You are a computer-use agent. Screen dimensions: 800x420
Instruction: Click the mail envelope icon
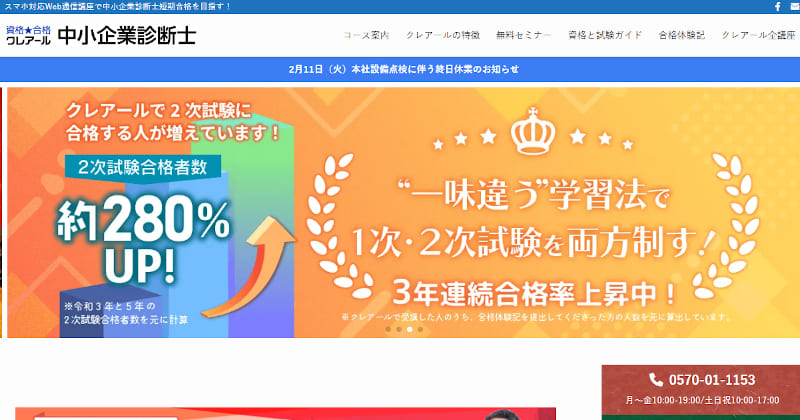pyautogui.click(x=795, y=7)
